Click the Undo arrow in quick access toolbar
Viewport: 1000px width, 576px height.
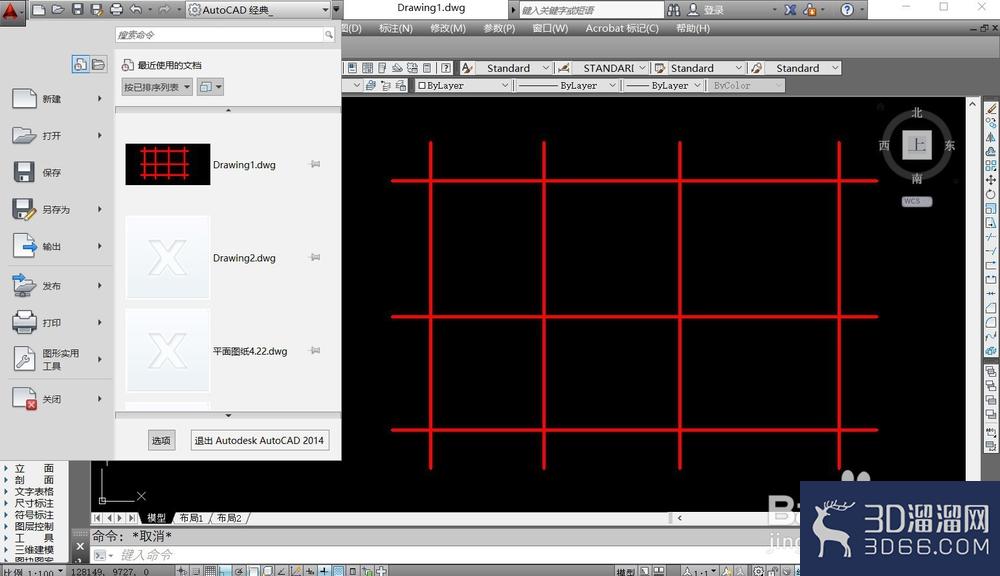pyautogui.click(x=135, y=10)
